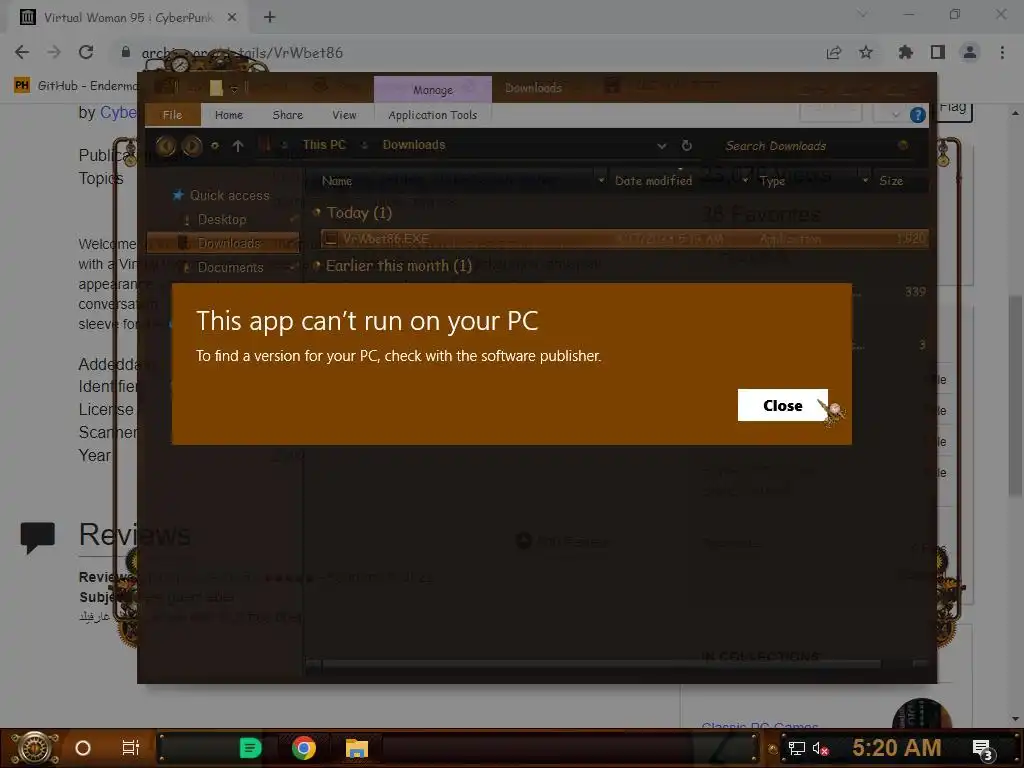Image resolution: width=1024 pixels, height=768 pixels.
Task: Open Chrome extensions puzzle icon
Action: click(x=906, y=52)
